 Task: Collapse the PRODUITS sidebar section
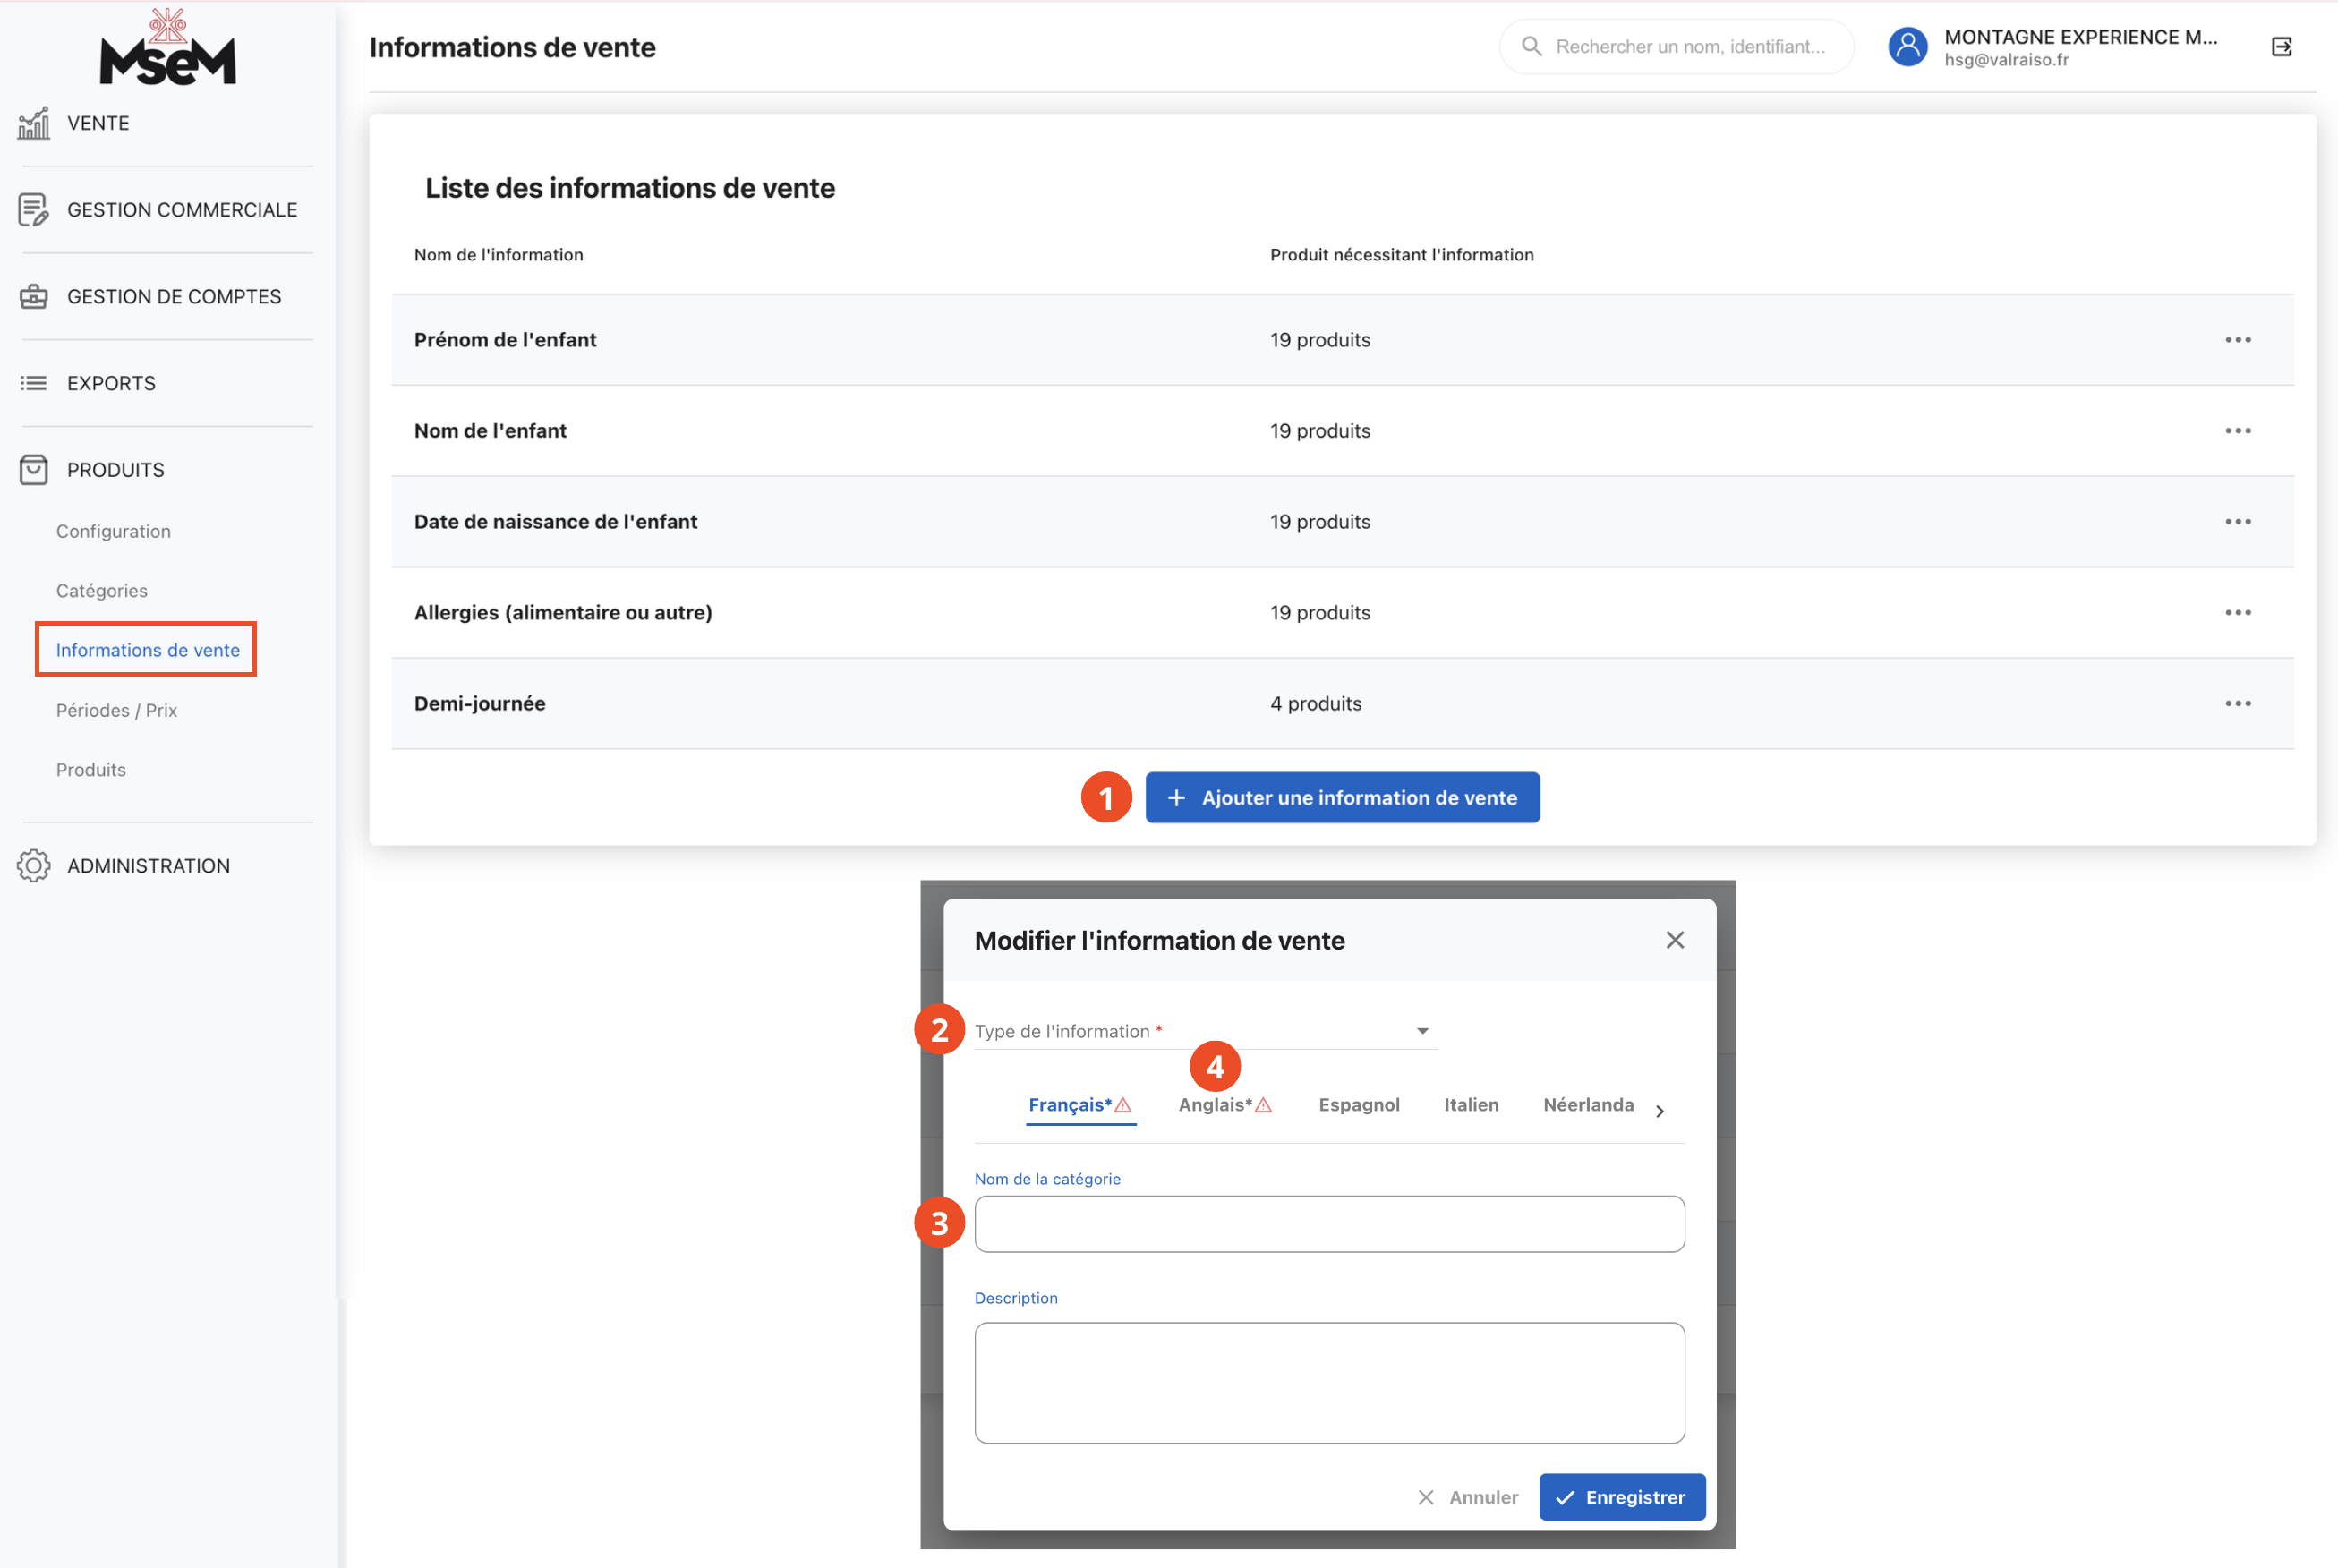click(x=115, y=470)
